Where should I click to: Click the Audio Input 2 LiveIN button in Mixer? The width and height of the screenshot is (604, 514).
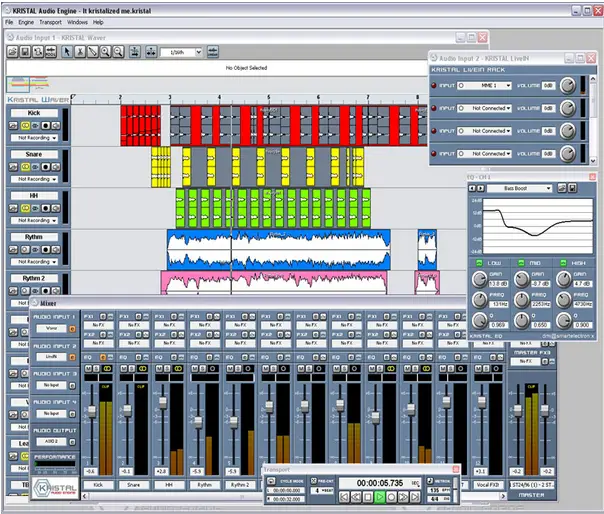[x=52, y=357]
